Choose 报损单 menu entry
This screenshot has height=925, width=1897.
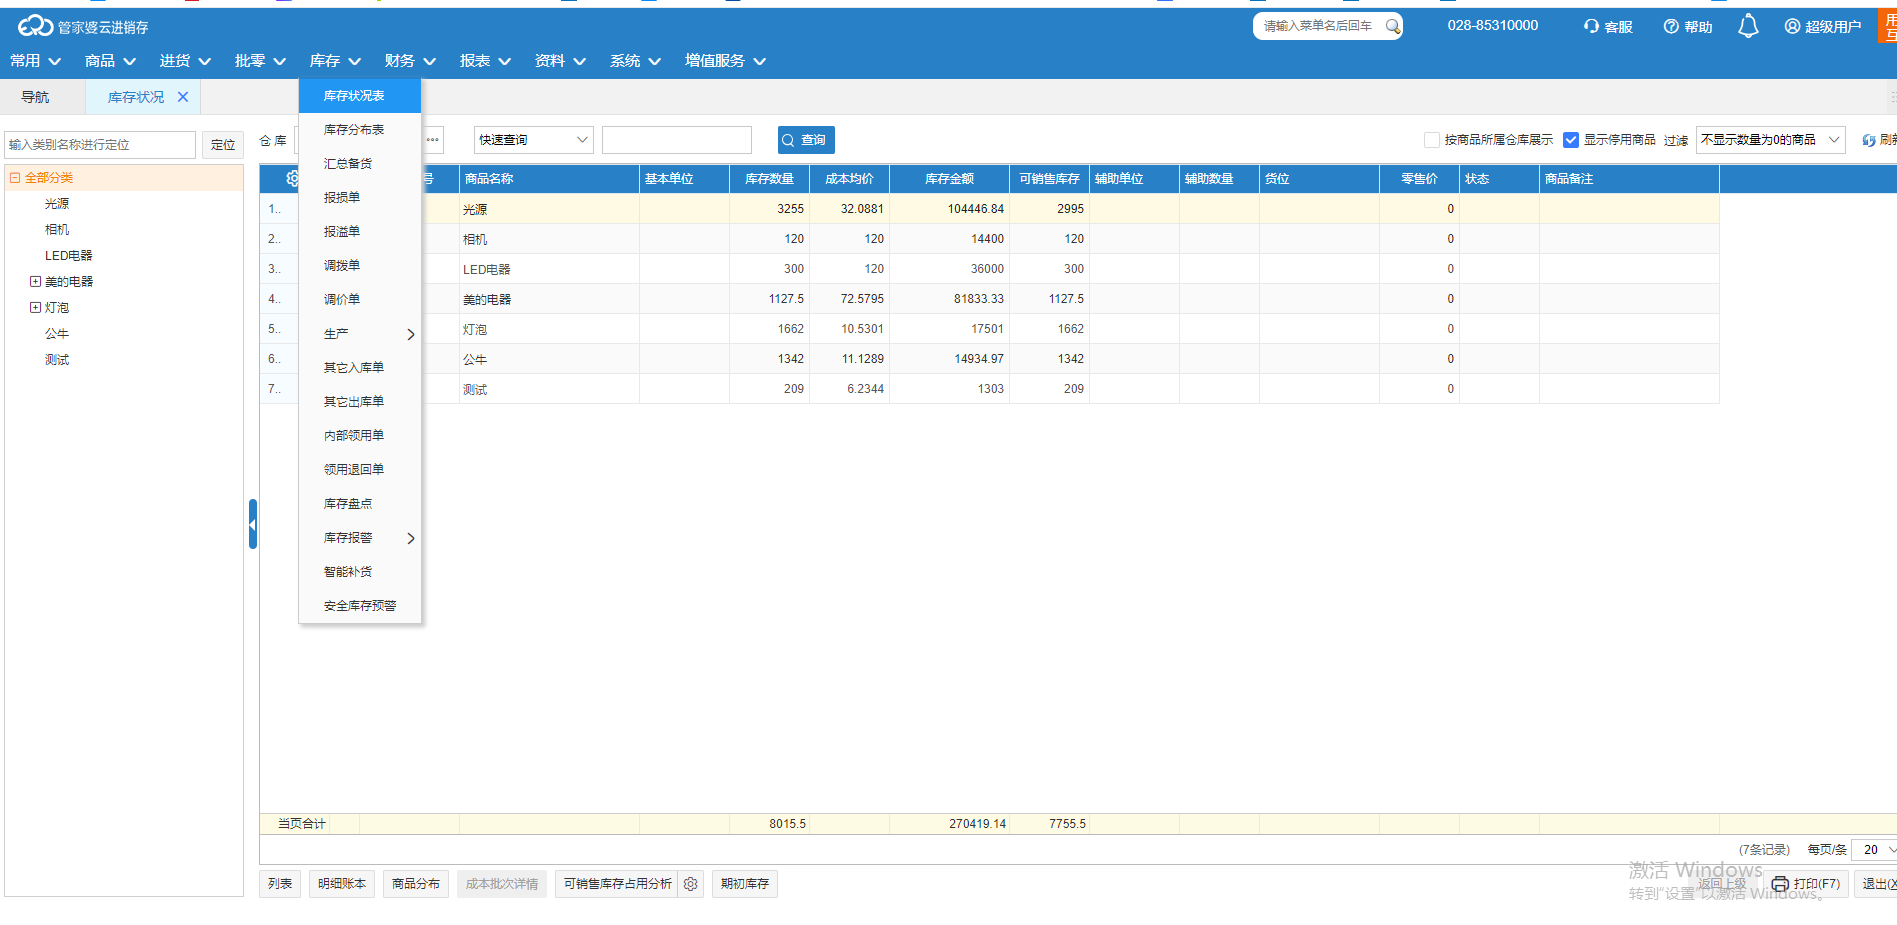(360, 198)
